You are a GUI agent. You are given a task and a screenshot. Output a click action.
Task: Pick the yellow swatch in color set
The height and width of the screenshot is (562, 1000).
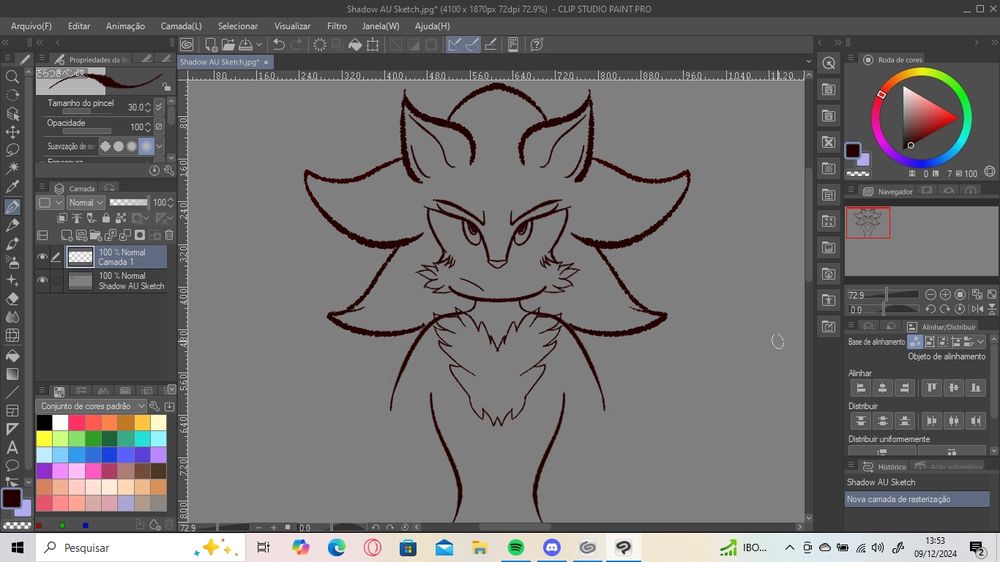pos(44,439)
